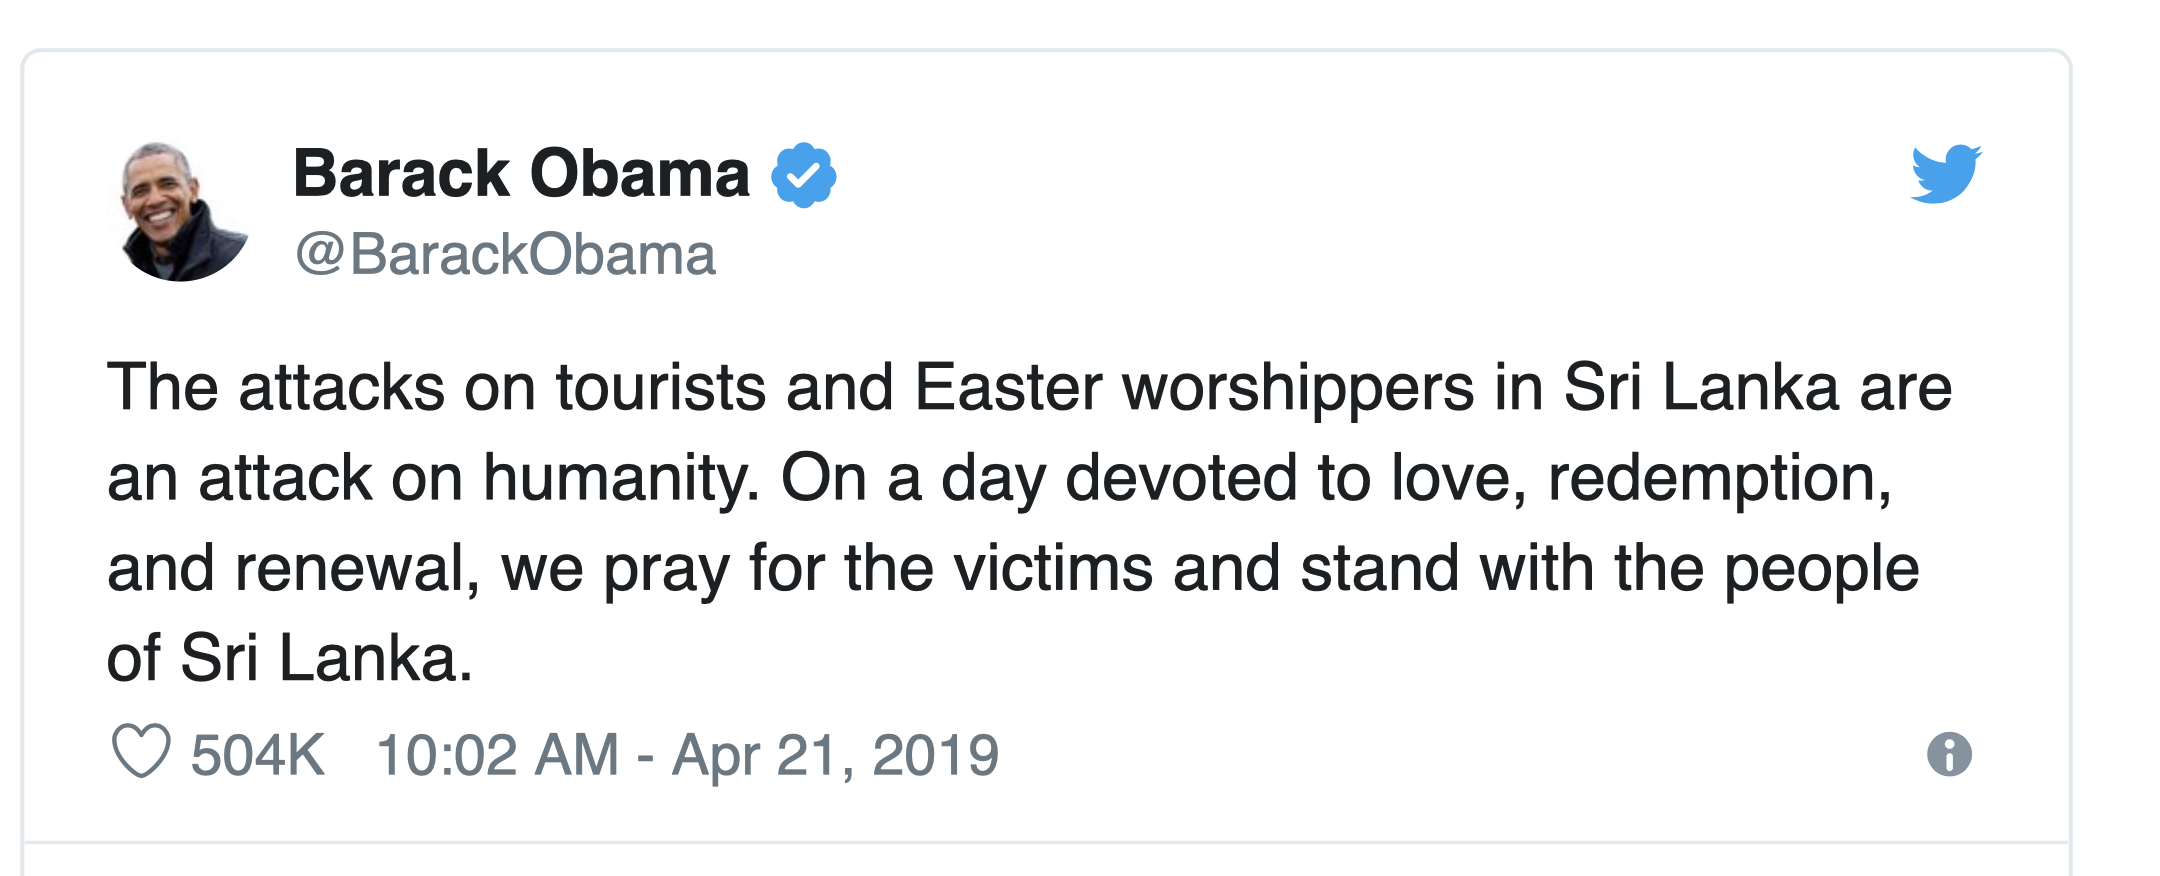Screen dimensions: 2160x876
Task: Click the last tweet line 'of Sri Lanka.'
Action: coord(290,658)
